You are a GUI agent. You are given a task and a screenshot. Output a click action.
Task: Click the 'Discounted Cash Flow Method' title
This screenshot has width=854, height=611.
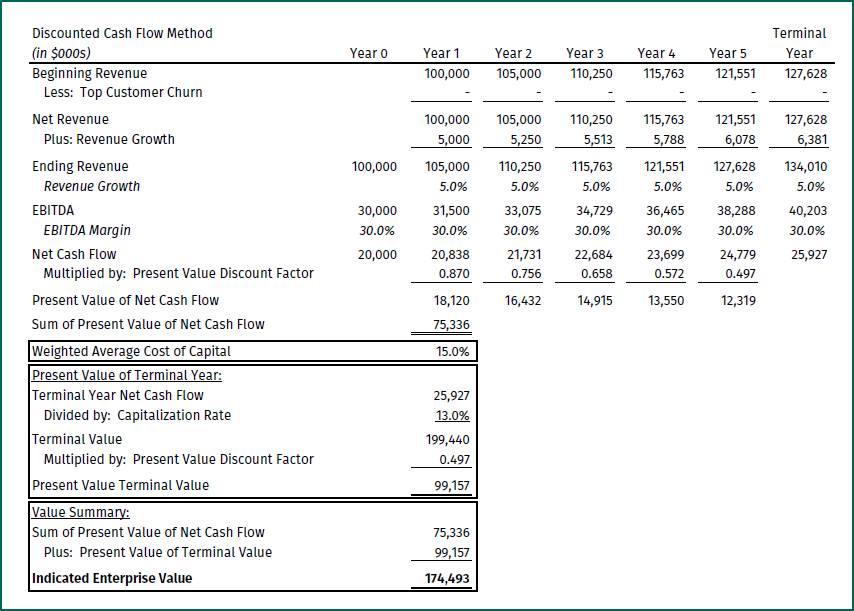(122, 34)
